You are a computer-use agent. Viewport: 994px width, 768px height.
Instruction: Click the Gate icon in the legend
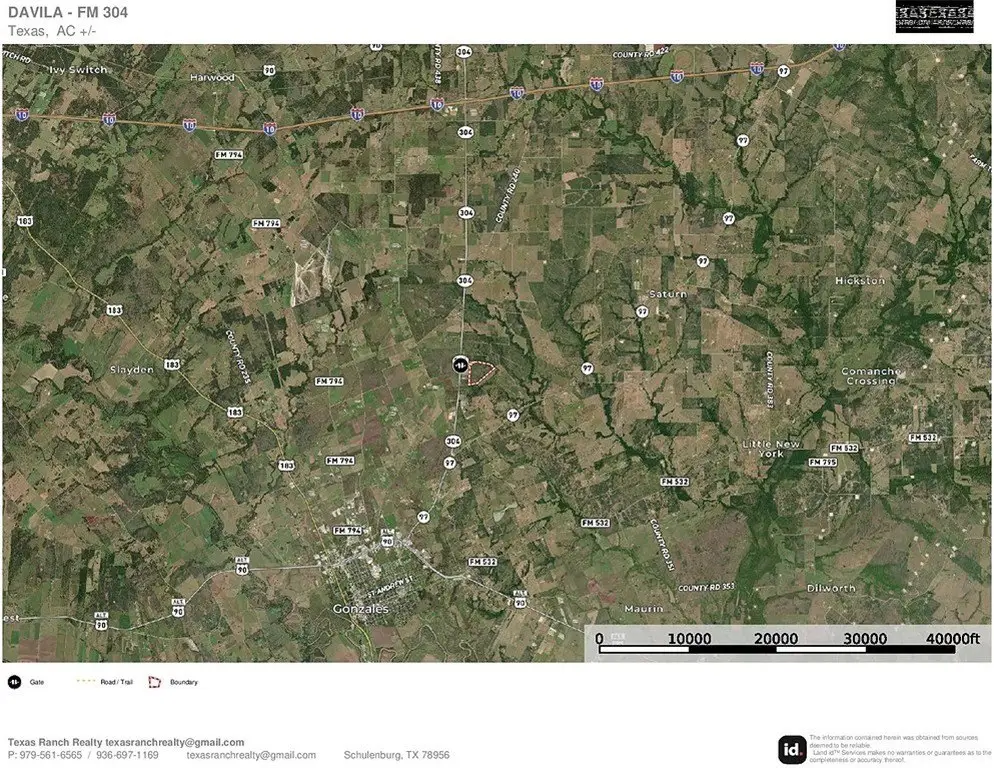pos(15,682)
